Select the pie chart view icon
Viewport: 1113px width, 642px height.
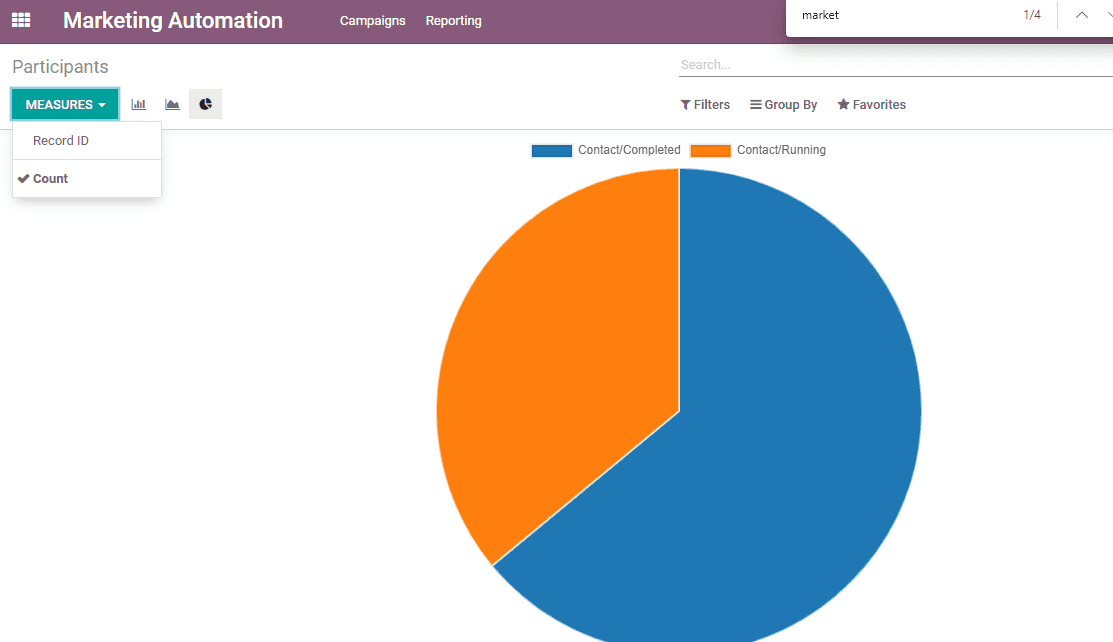205,104
